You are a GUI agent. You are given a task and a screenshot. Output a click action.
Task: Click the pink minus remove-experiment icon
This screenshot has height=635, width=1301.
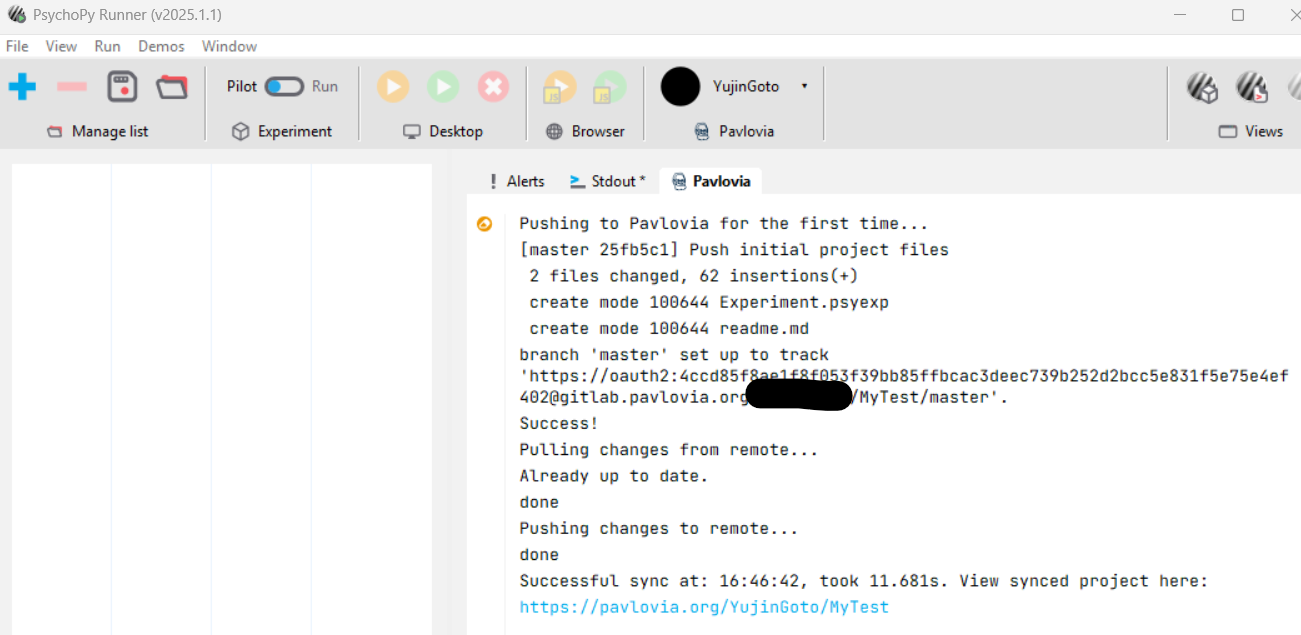click(x=72, y=87)
